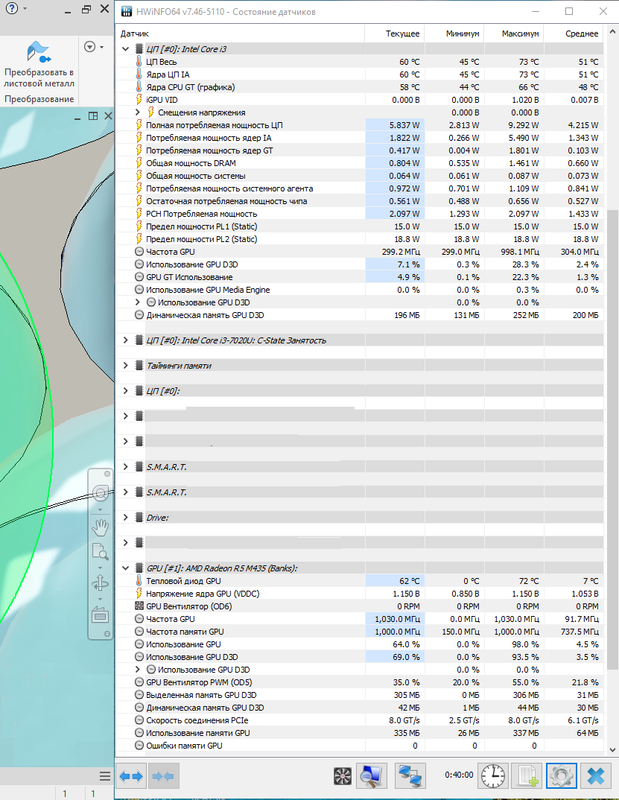The height and width of the screenshot is (800, 619).
Task: Expand the Drive: sensor group
Action: point(126,517)
